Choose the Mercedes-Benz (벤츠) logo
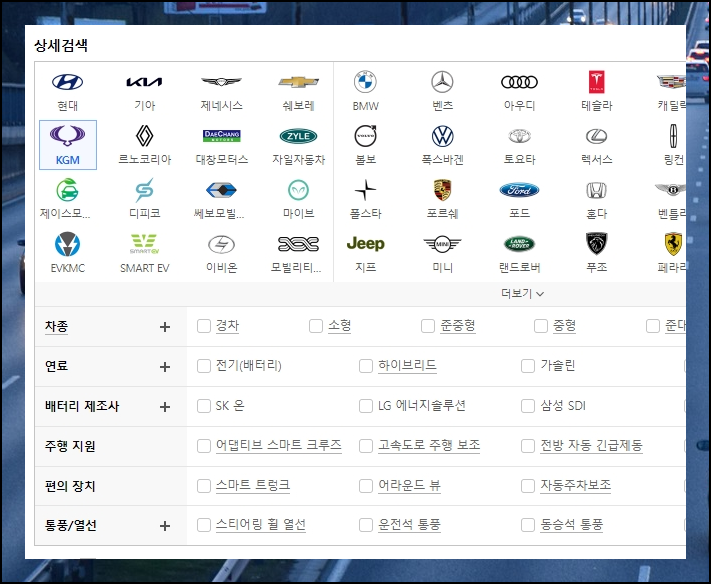The width and height of the screenshot is (711, 584). coord(442,82)
